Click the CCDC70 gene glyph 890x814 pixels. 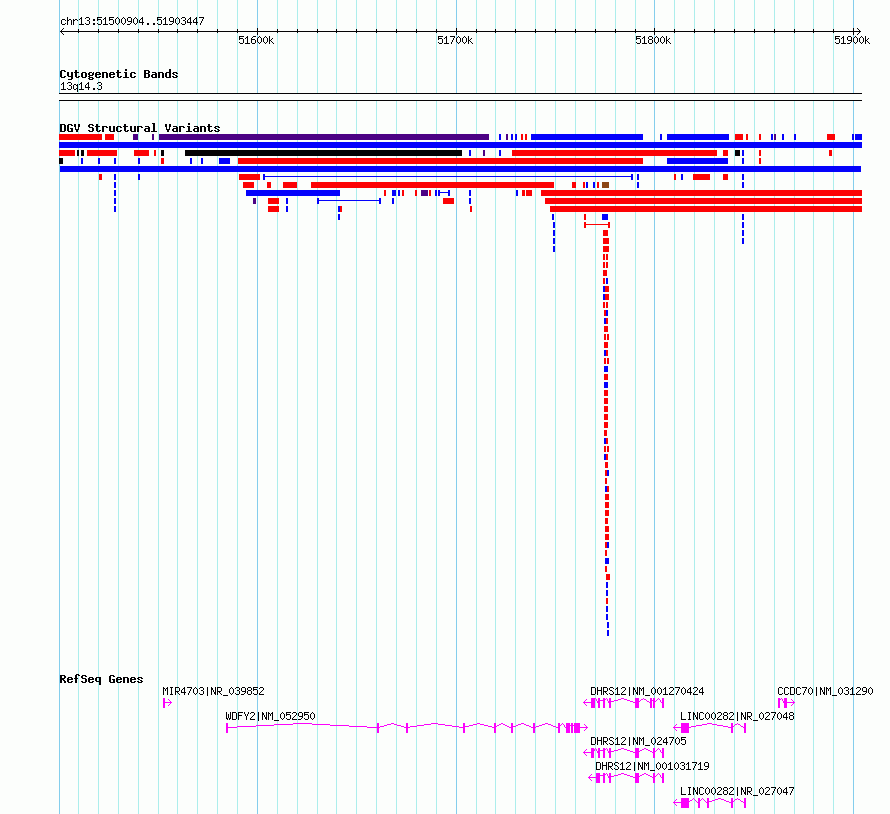(786, 703)
